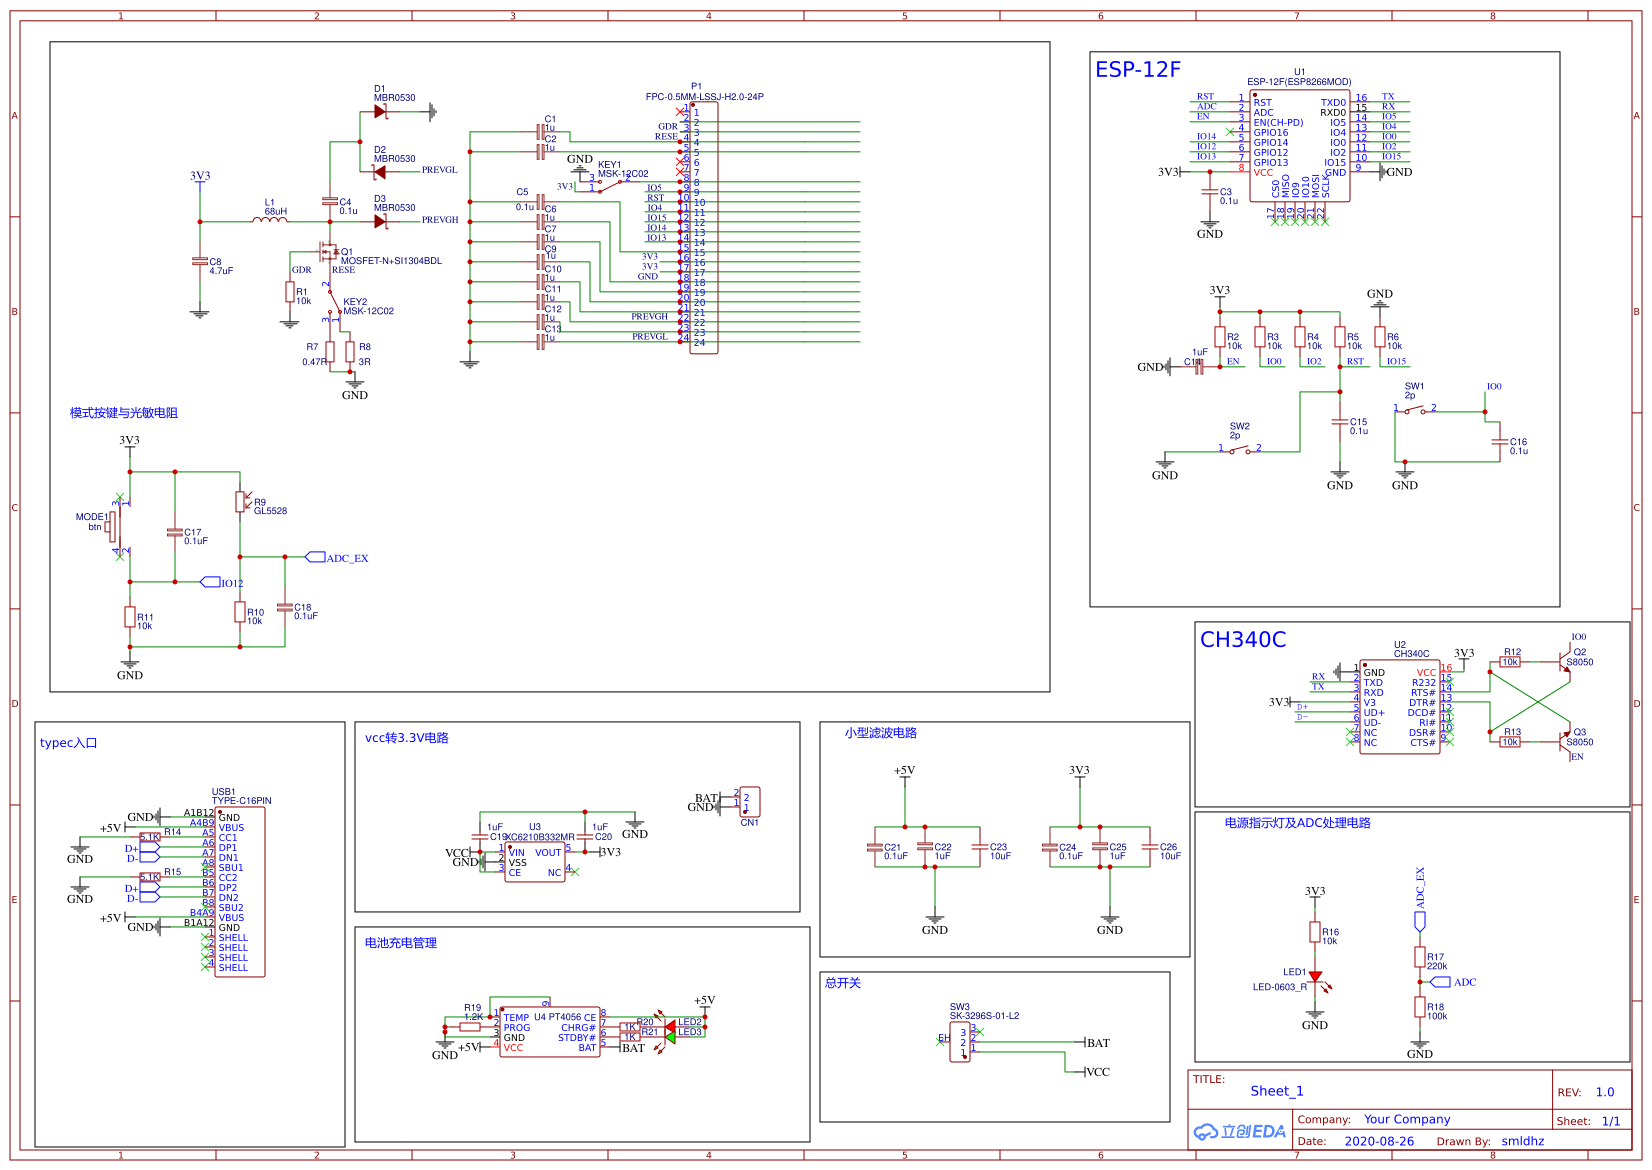Click the R18 100k resistor

click(x=1420, y=1007)
